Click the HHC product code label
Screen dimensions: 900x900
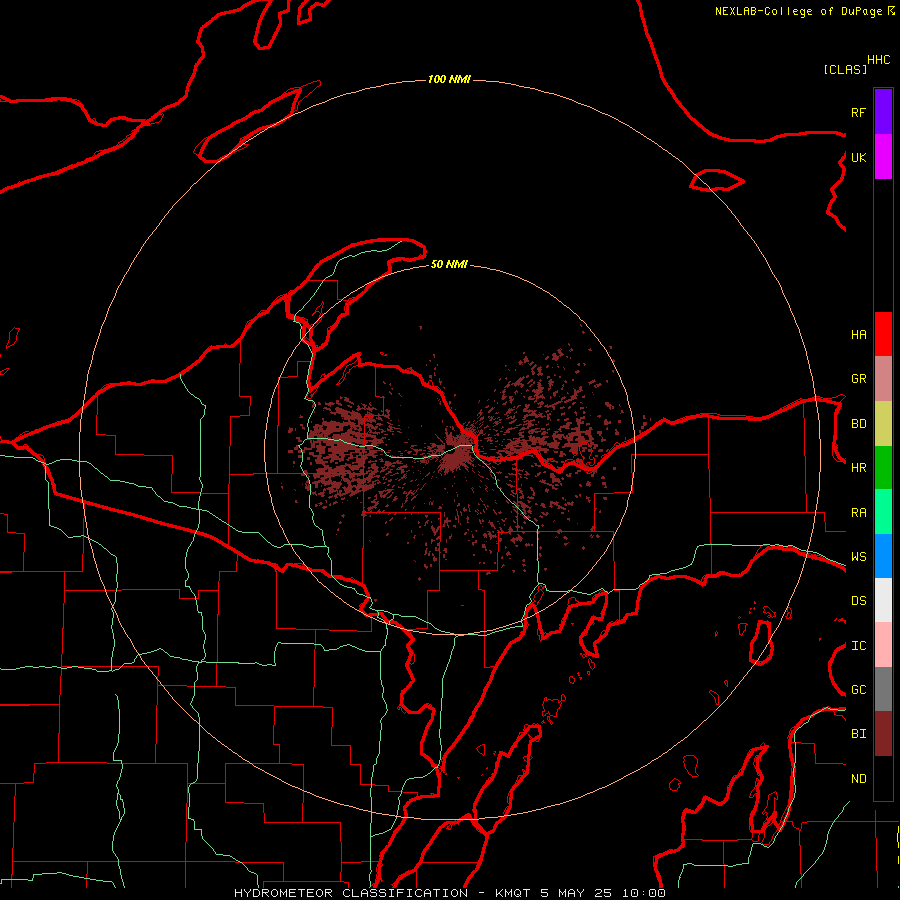click(878, 60)
